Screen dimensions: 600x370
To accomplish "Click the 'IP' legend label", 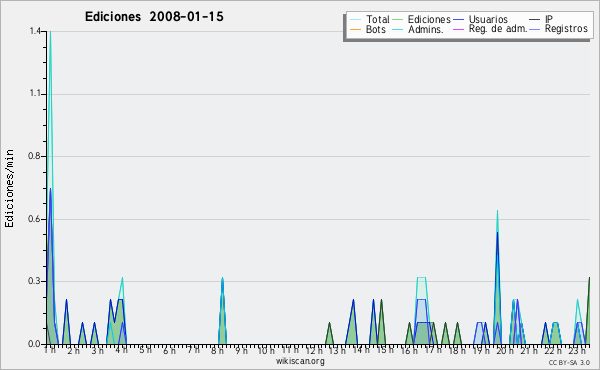I will tap(549, 19).
